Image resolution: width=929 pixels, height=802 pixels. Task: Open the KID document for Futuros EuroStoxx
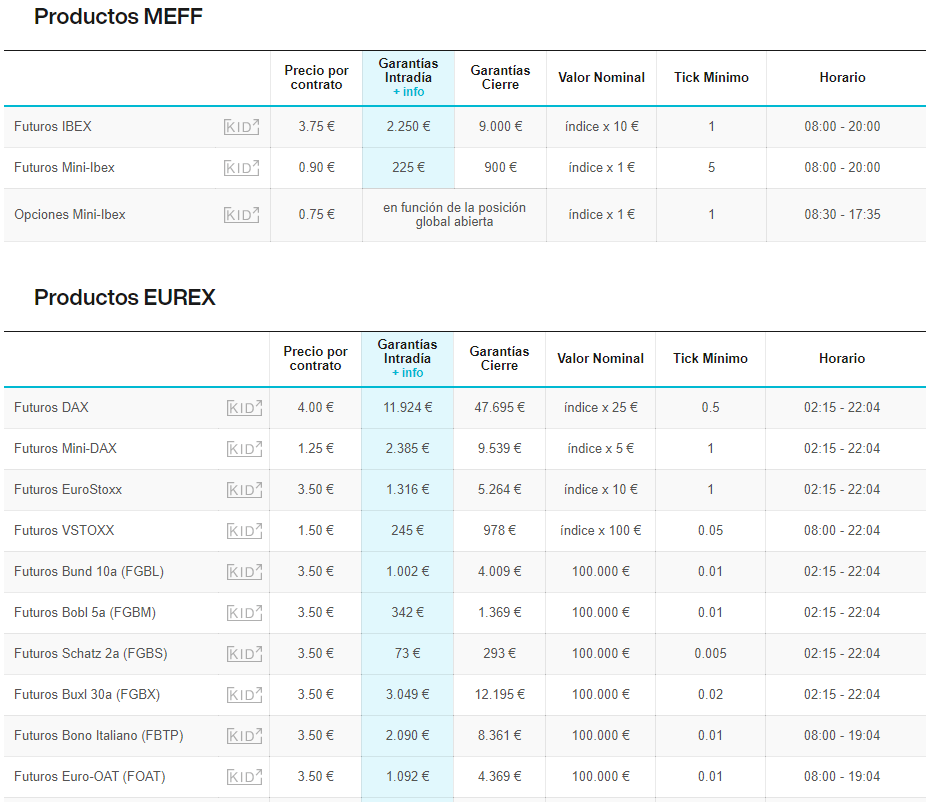pyautogui.click(x=244, y=490)
